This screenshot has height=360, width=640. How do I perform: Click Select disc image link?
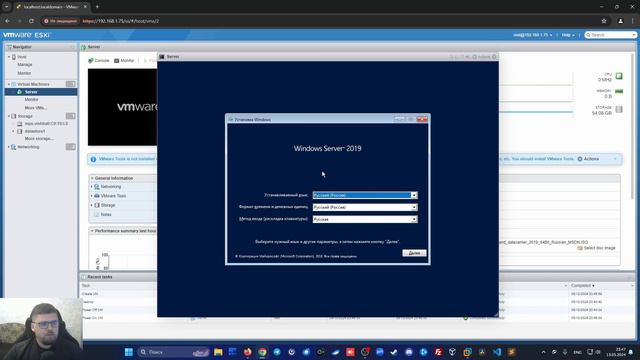point(596,248)
